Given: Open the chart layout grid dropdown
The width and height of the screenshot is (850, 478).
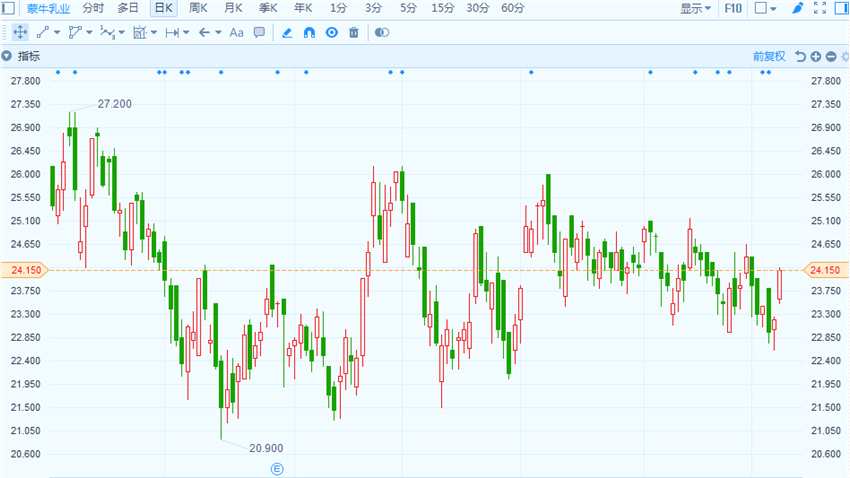Looking at the screenshot, I should click(765, 8).
